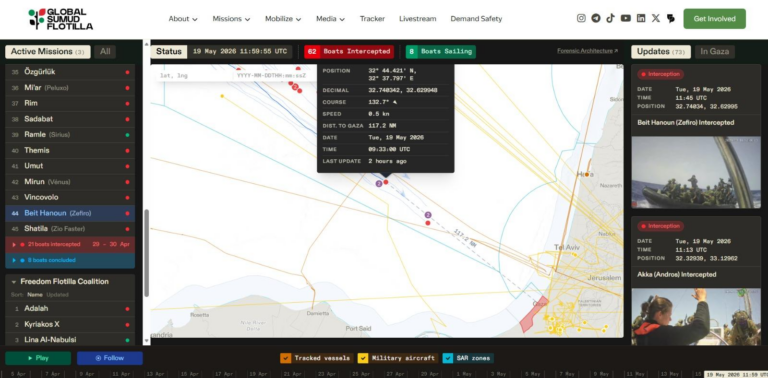Click the orange marker near Haifa
The image size is (768, 378).
pyautogui.click(x=587, y=174)
